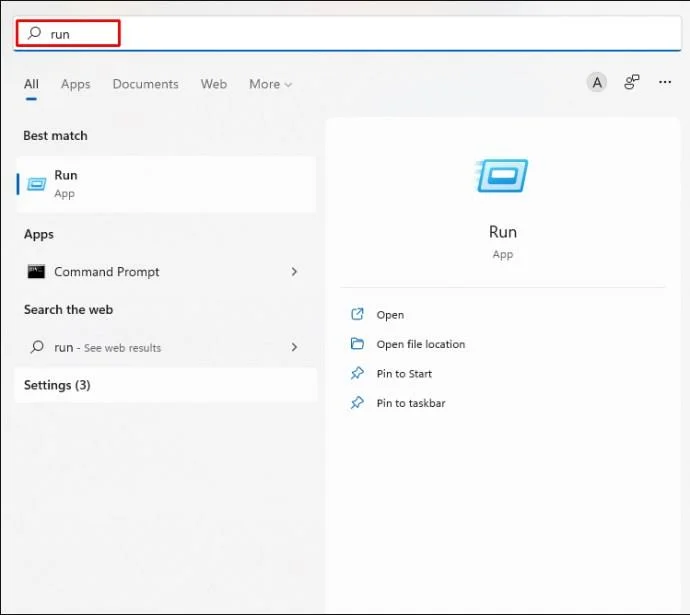Click the web search magnifier icon beside 'run'

point(37,347)
